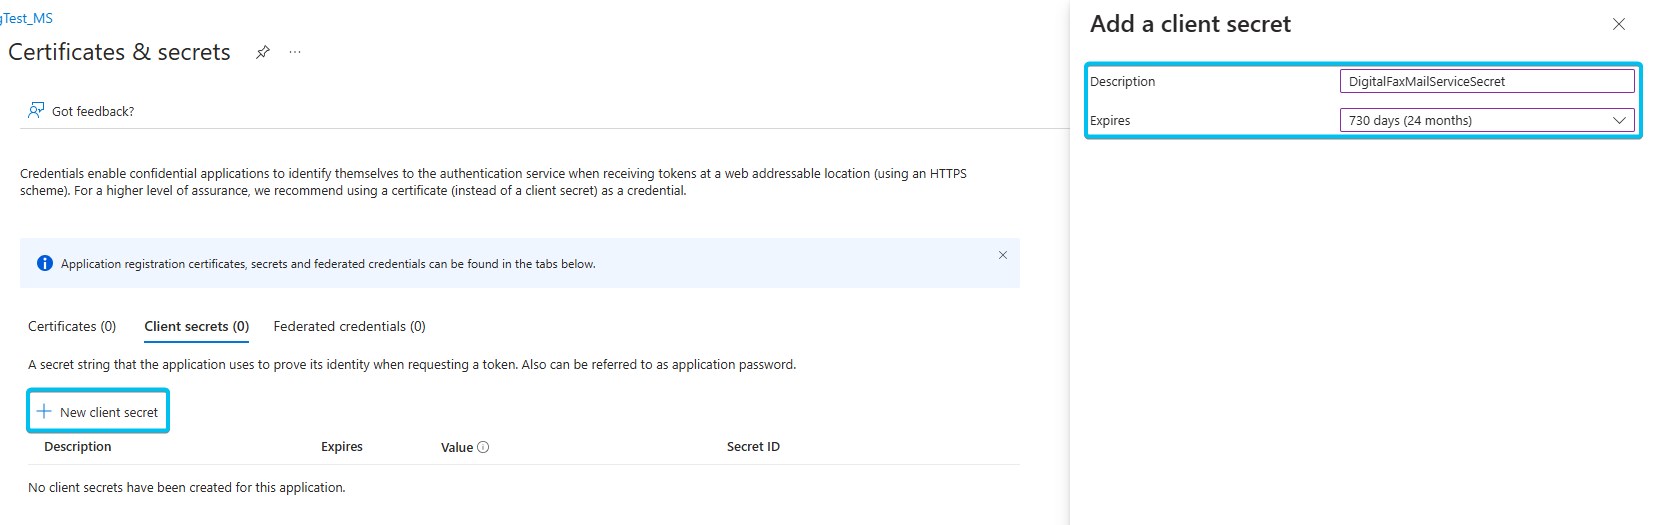Image resolution: width=1654 pixels, height=525 pixels.
Task: Click the Got feedback? link
Action: click(93, 111)
